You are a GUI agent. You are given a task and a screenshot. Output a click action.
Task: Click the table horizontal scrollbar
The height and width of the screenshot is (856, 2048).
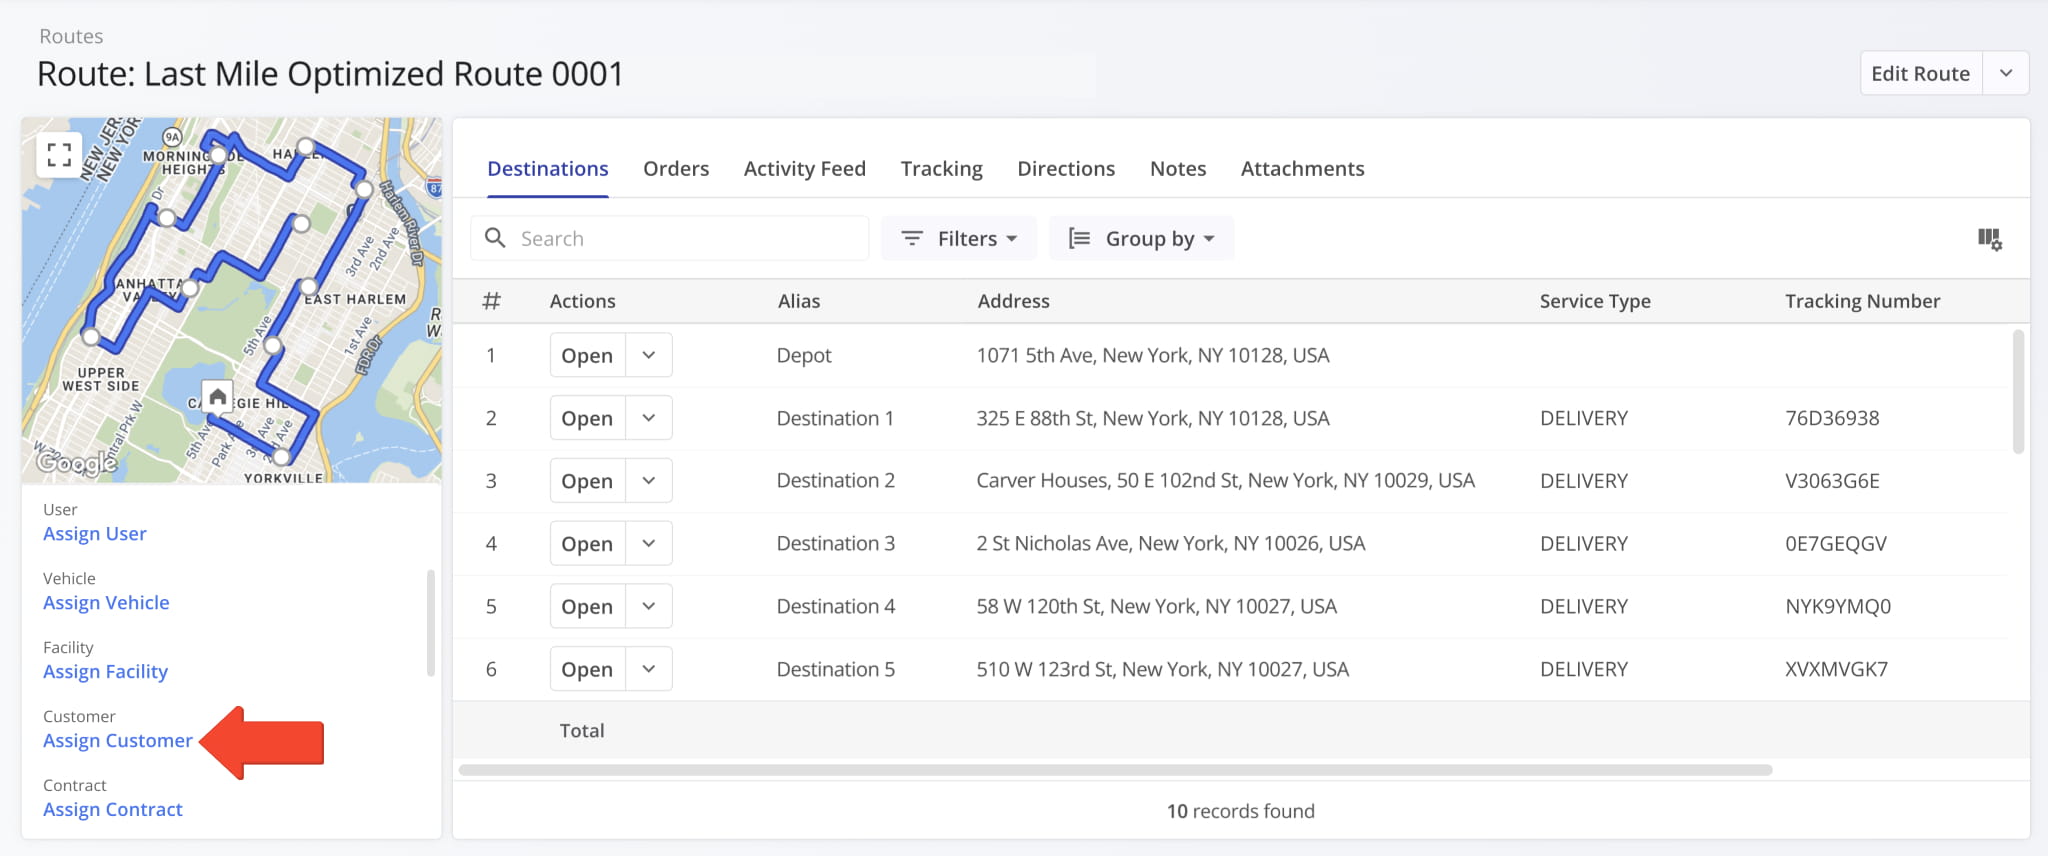click(x=1115, y=770)
